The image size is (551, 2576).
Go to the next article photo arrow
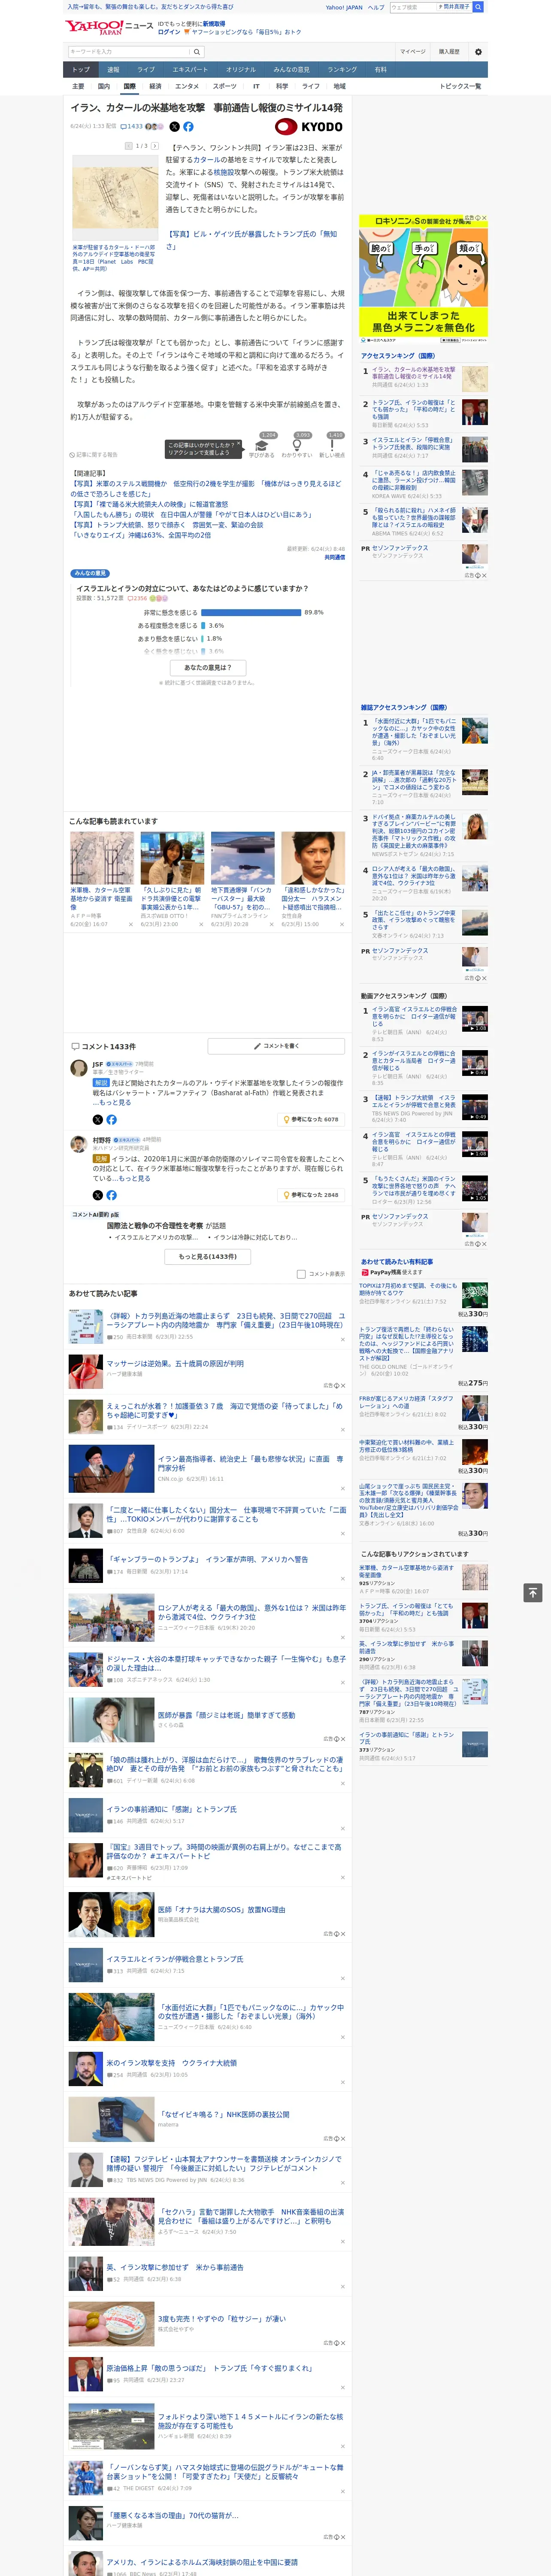pos(155,146)
